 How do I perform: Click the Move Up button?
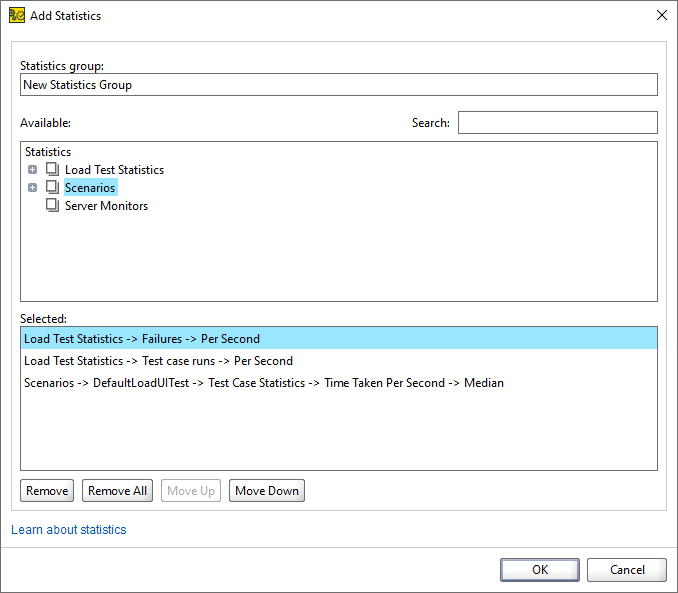[191, 490]
